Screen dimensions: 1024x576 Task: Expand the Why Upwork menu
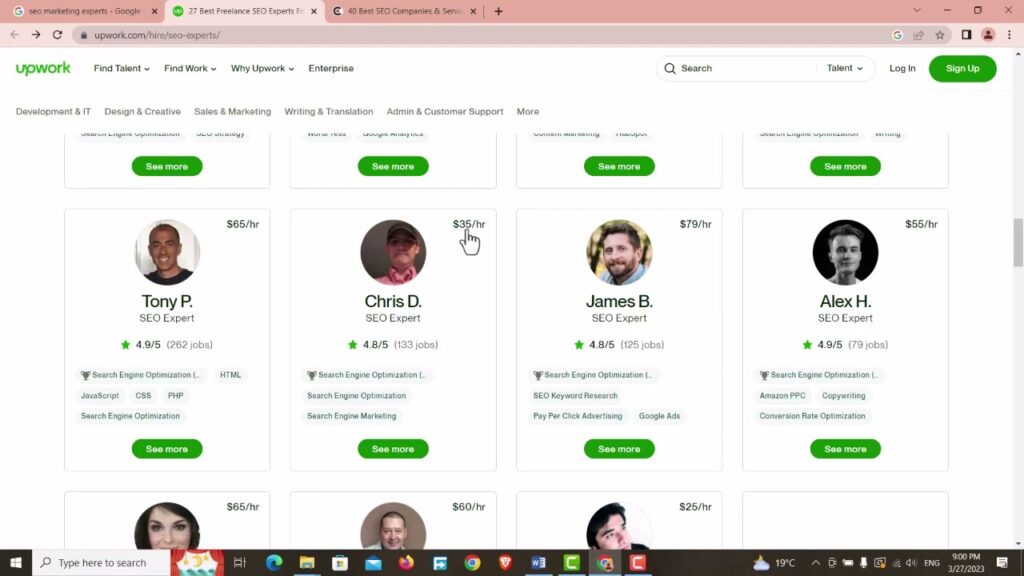(262, 68)
